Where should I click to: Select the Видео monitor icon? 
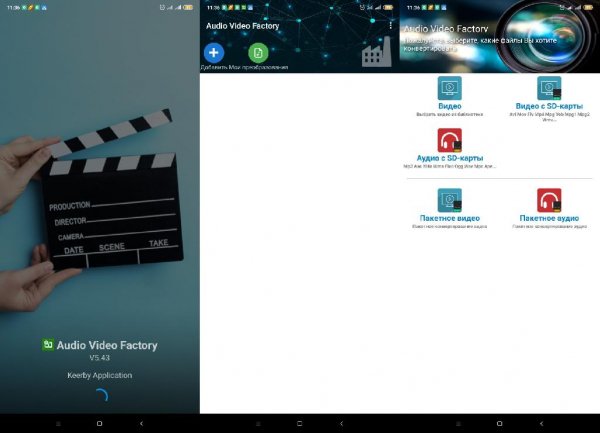click(450, 88)
